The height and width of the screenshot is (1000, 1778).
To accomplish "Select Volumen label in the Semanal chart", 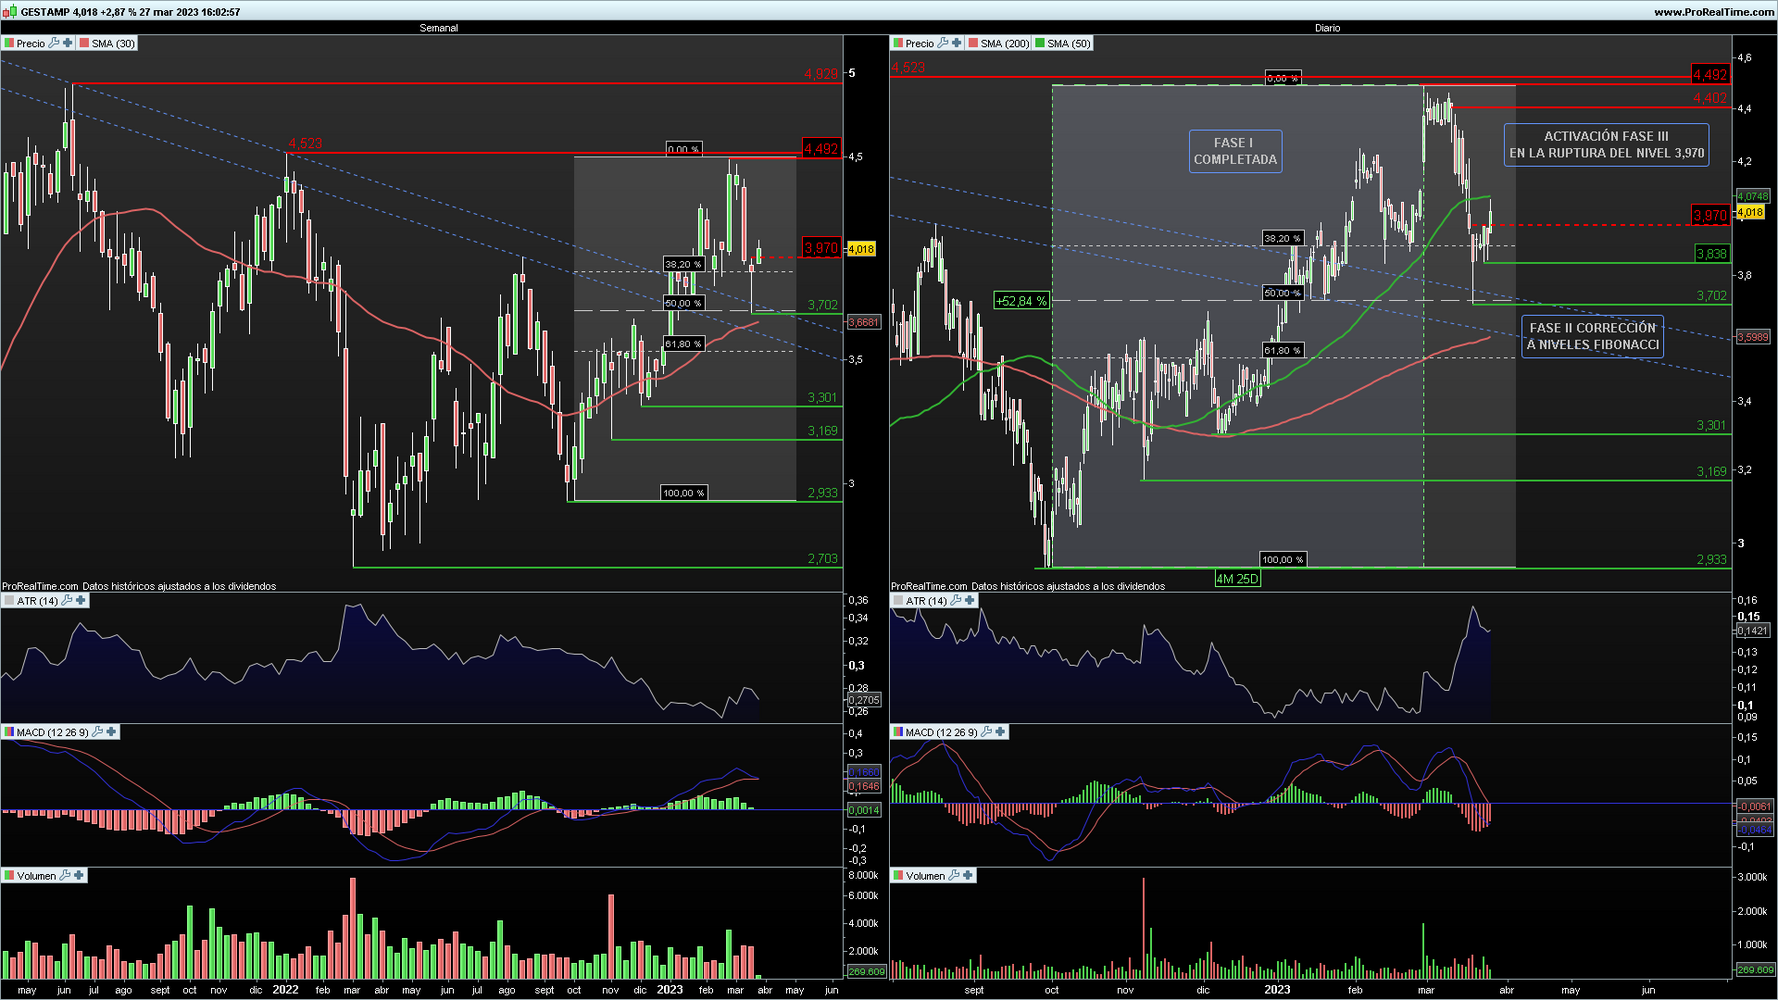I will pos(36,875).
